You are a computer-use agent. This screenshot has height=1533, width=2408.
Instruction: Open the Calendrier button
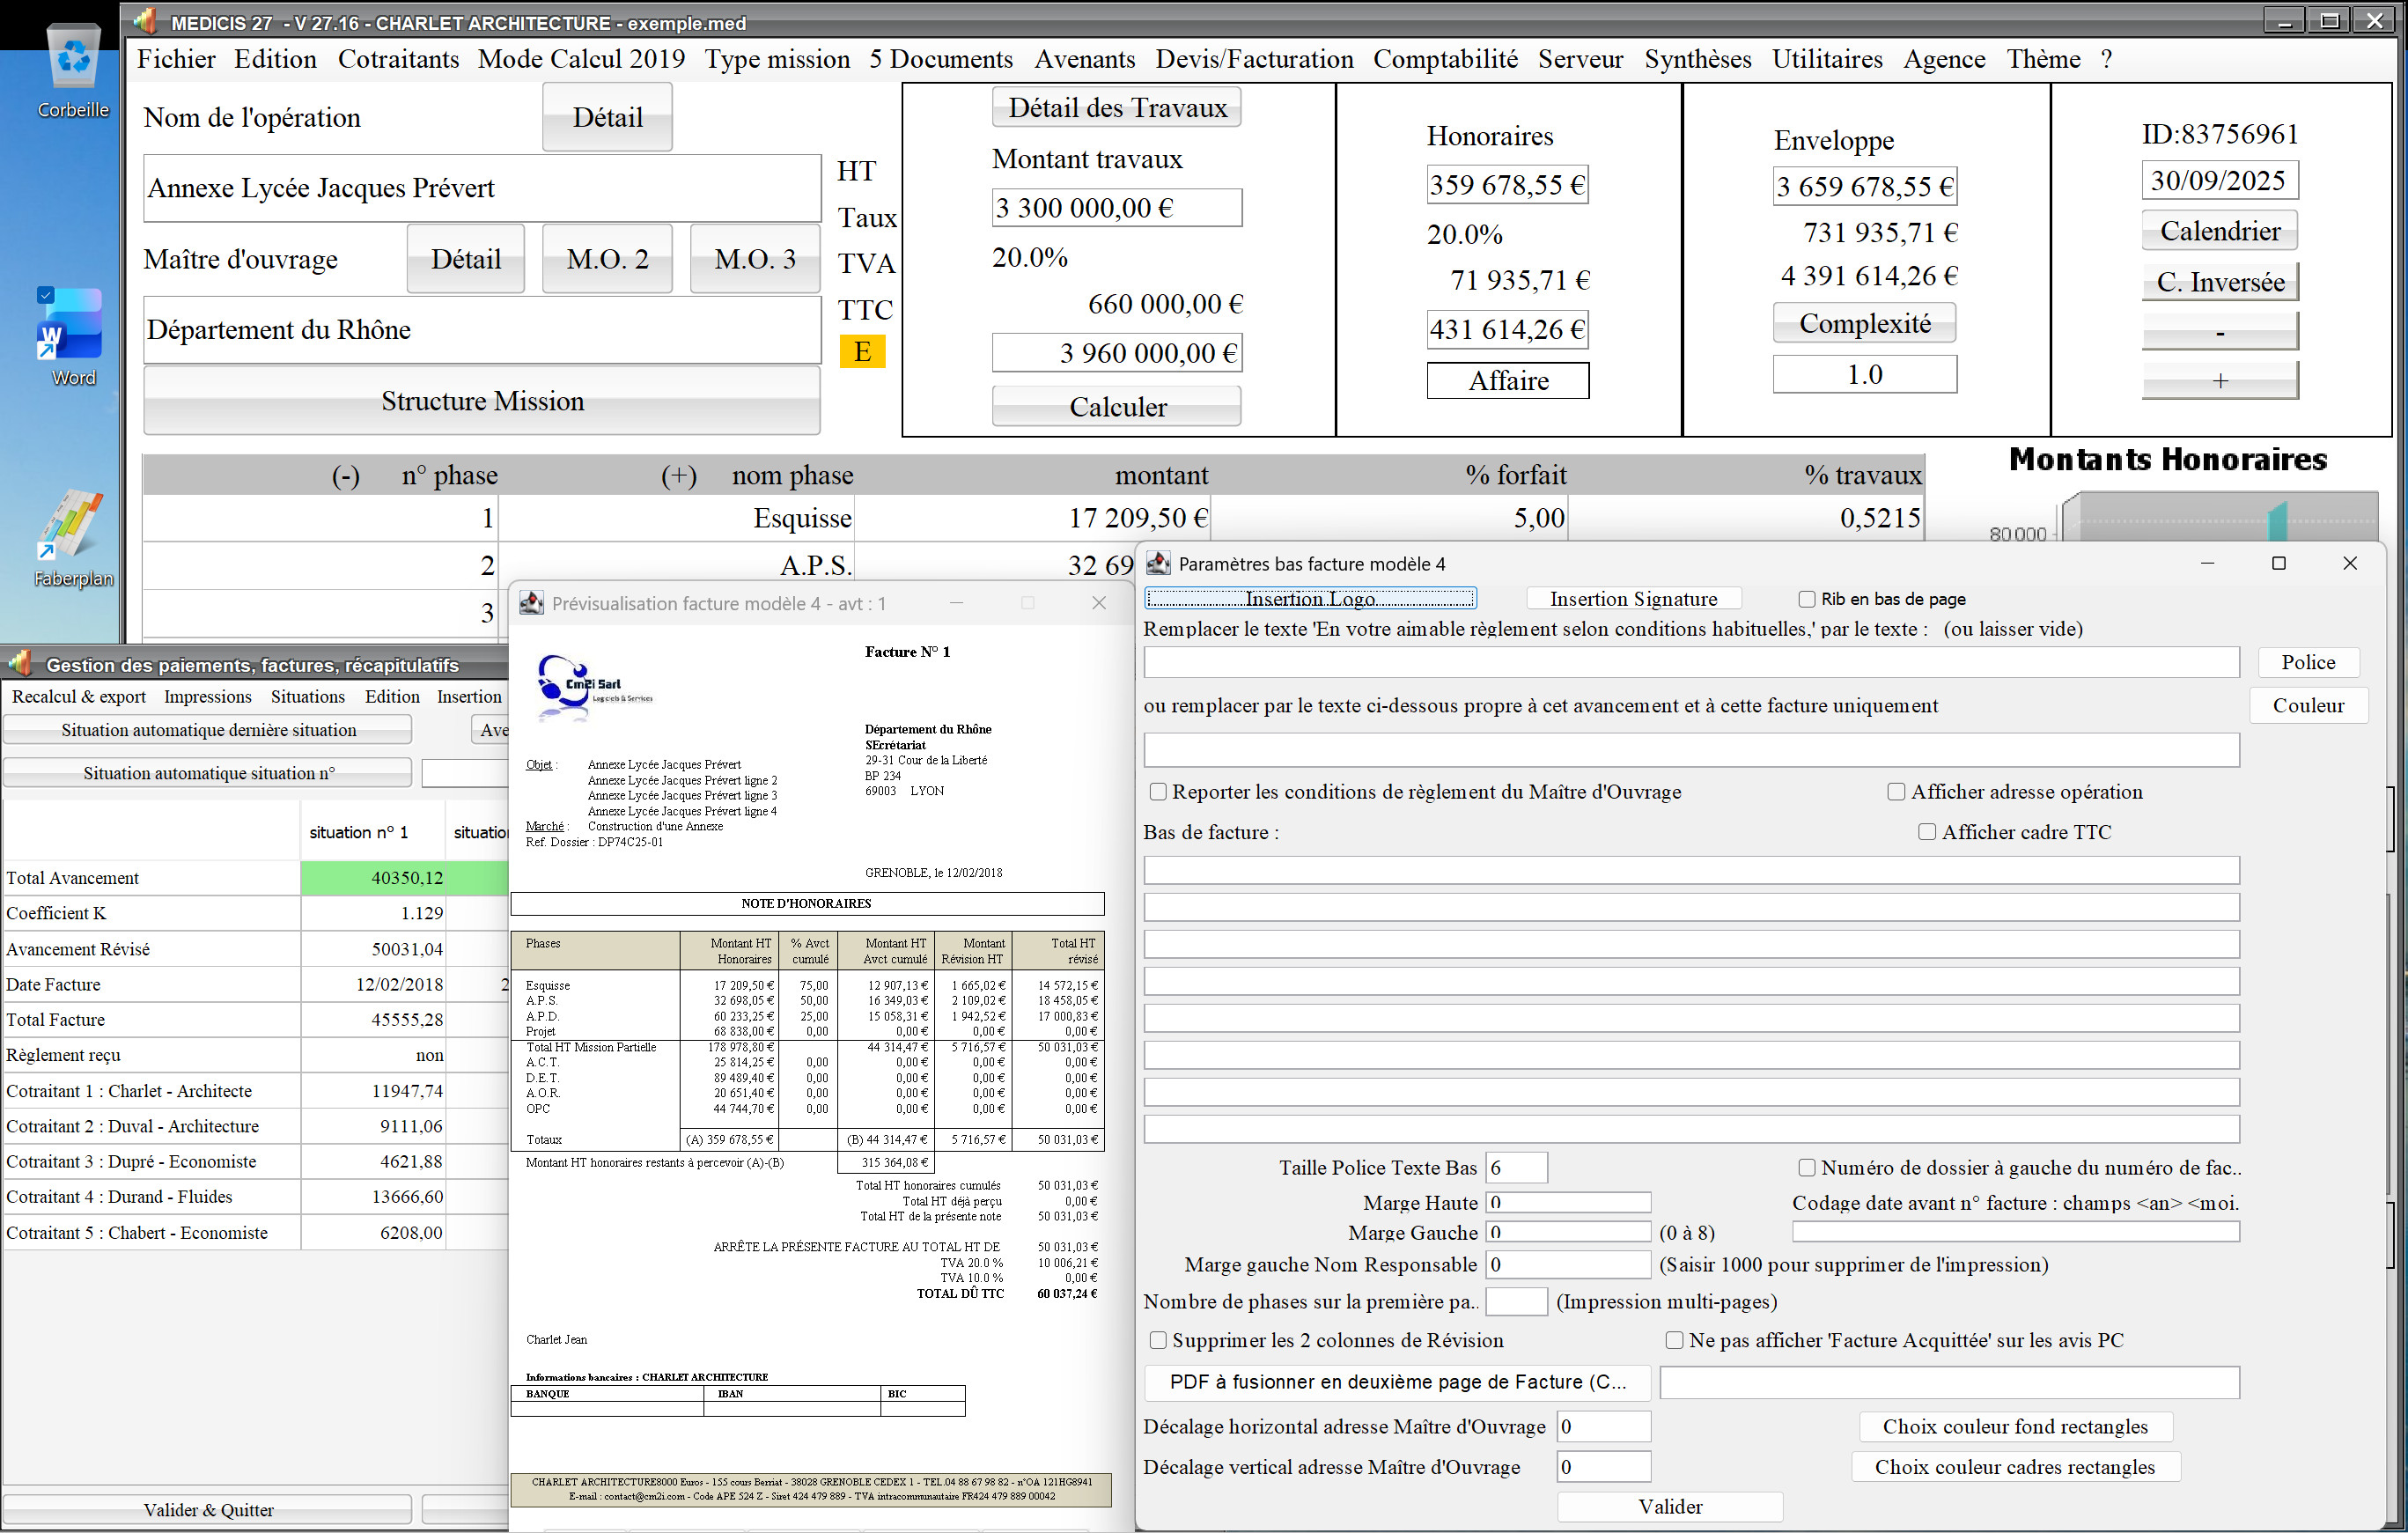(x=2219, y=231)
